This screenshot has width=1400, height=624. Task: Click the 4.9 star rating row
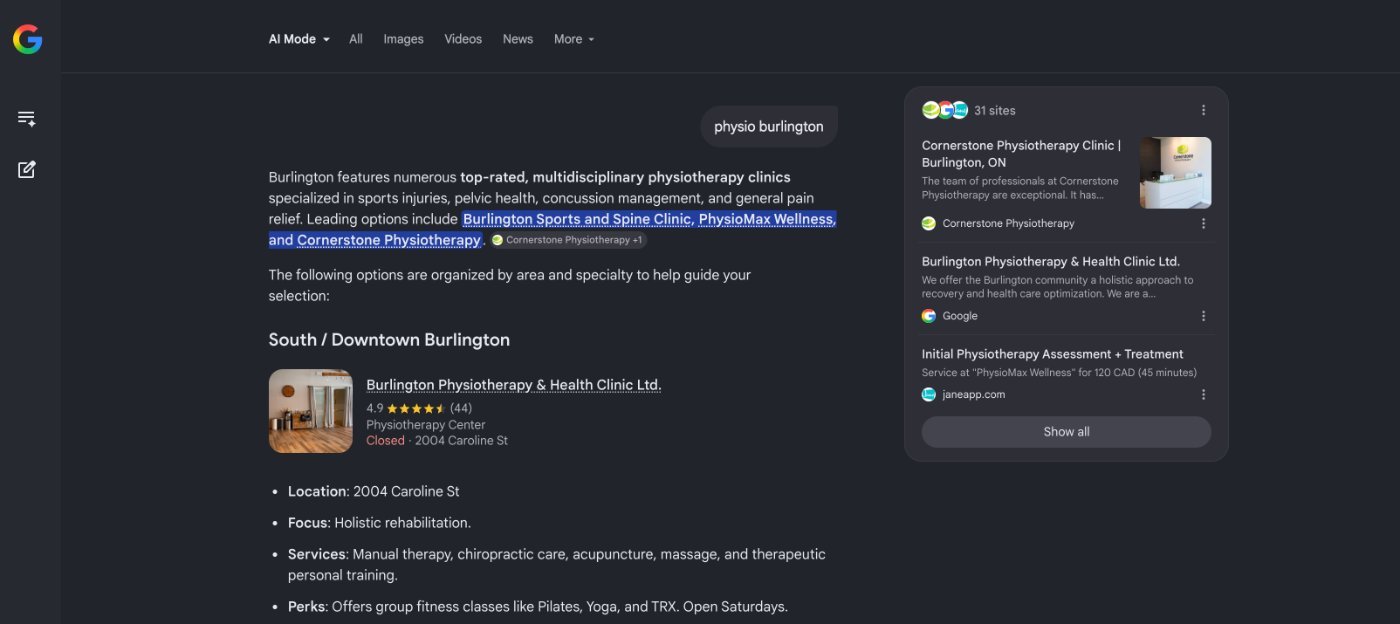pos(419,408)
